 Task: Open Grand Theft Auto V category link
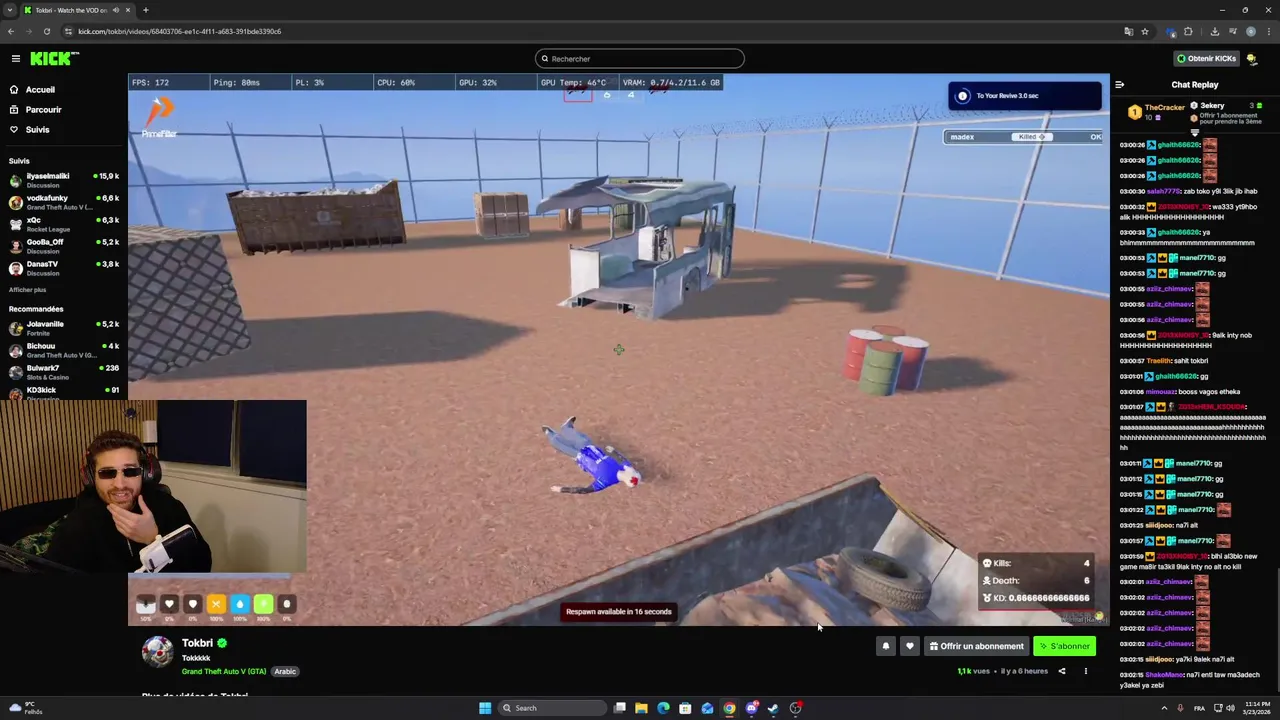pos(224,672)
